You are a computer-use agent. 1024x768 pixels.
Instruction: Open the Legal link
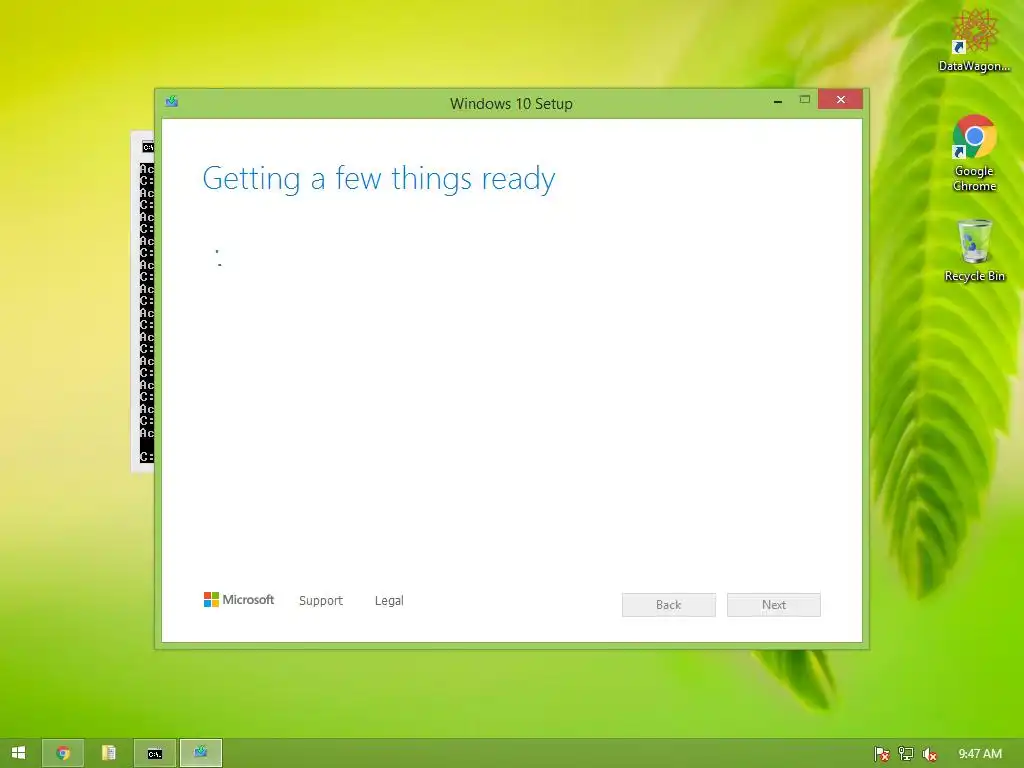point(389,600)
